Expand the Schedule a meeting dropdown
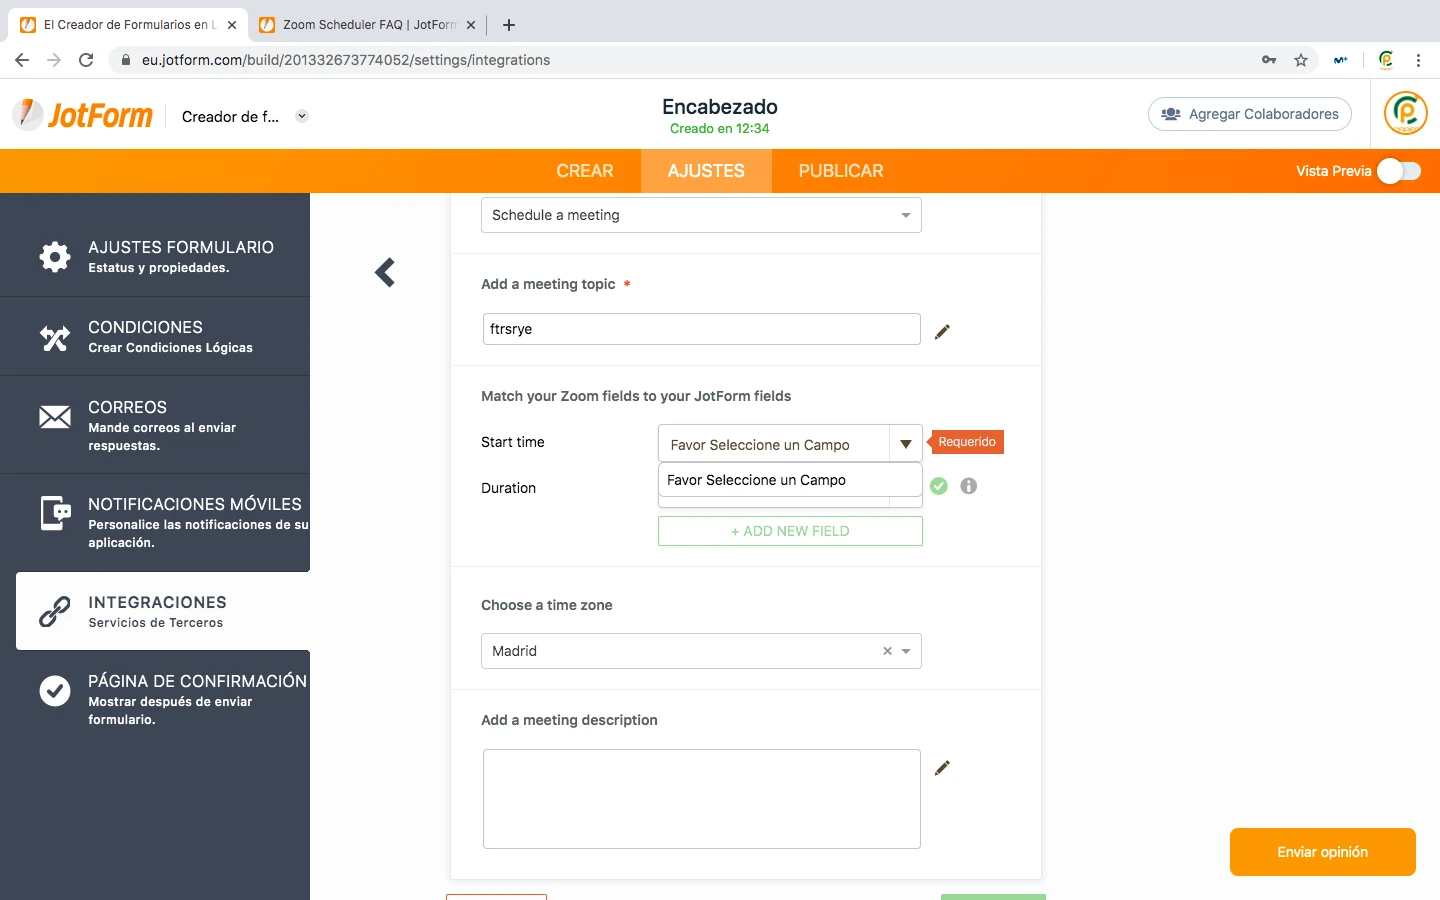1440x900 pixels. [x=904, y=215]
